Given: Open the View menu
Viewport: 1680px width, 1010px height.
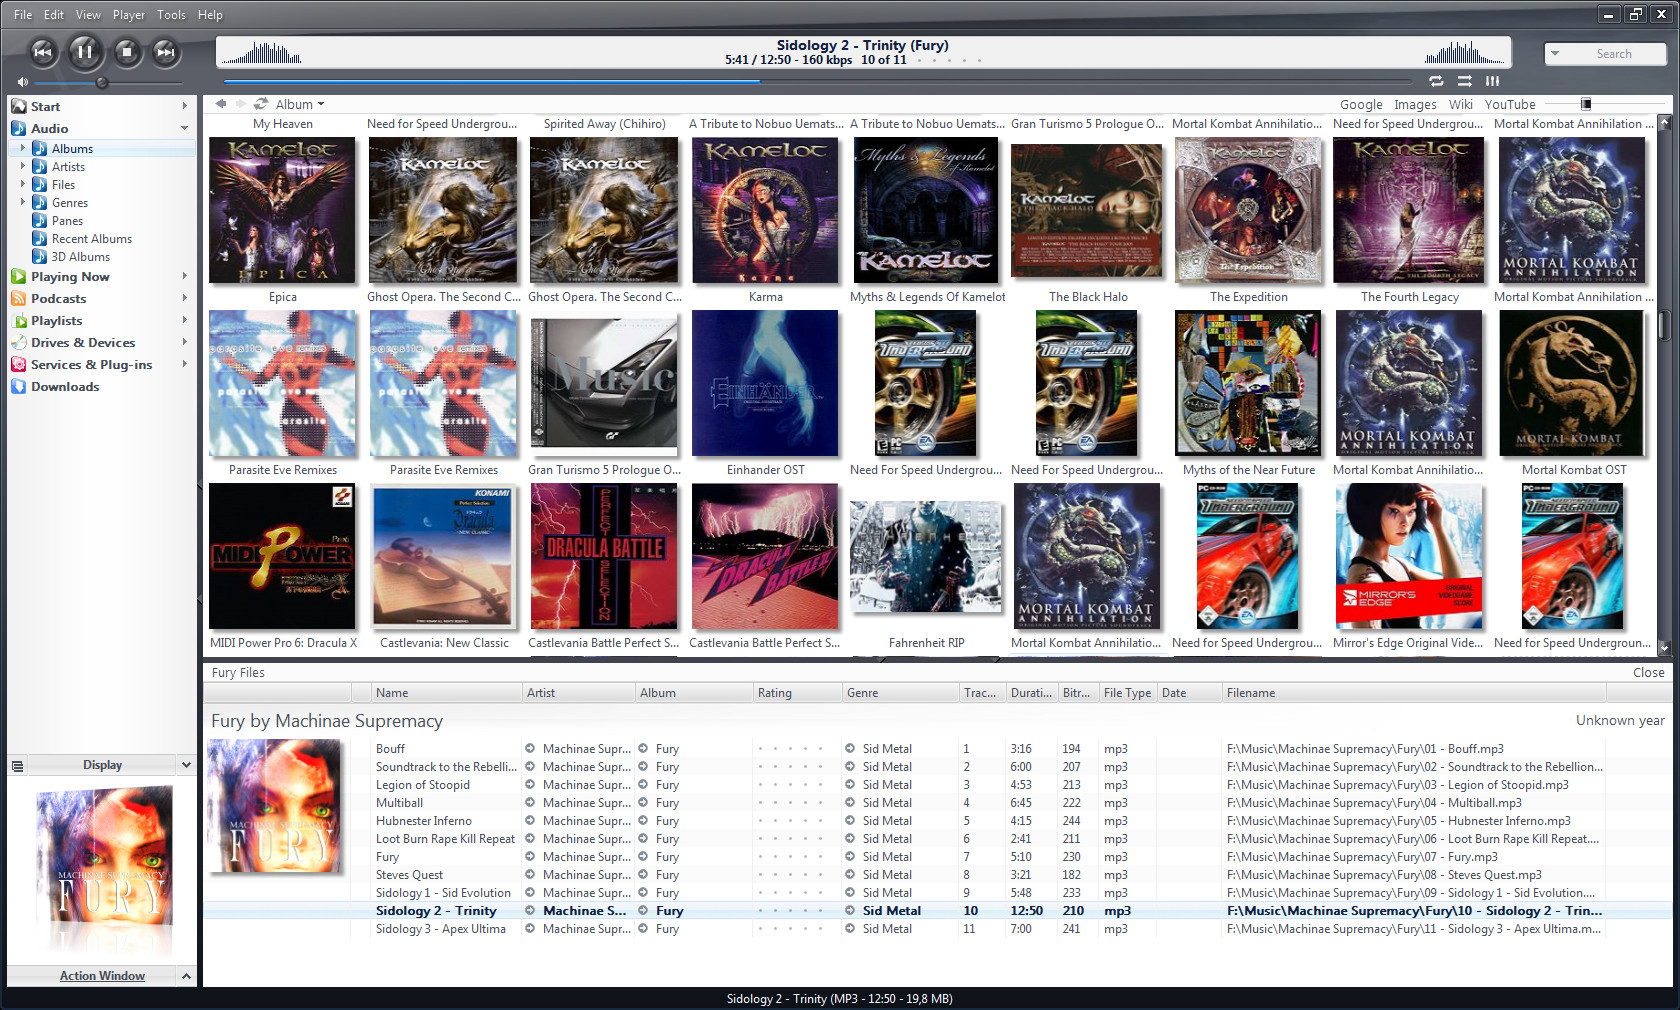Looking at the screenshot, I should [88, 15].
